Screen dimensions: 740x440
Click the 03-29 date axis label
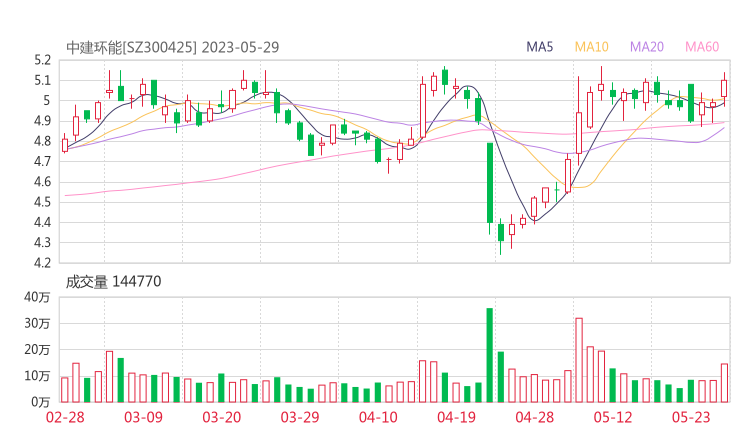[x=300, y=417]
